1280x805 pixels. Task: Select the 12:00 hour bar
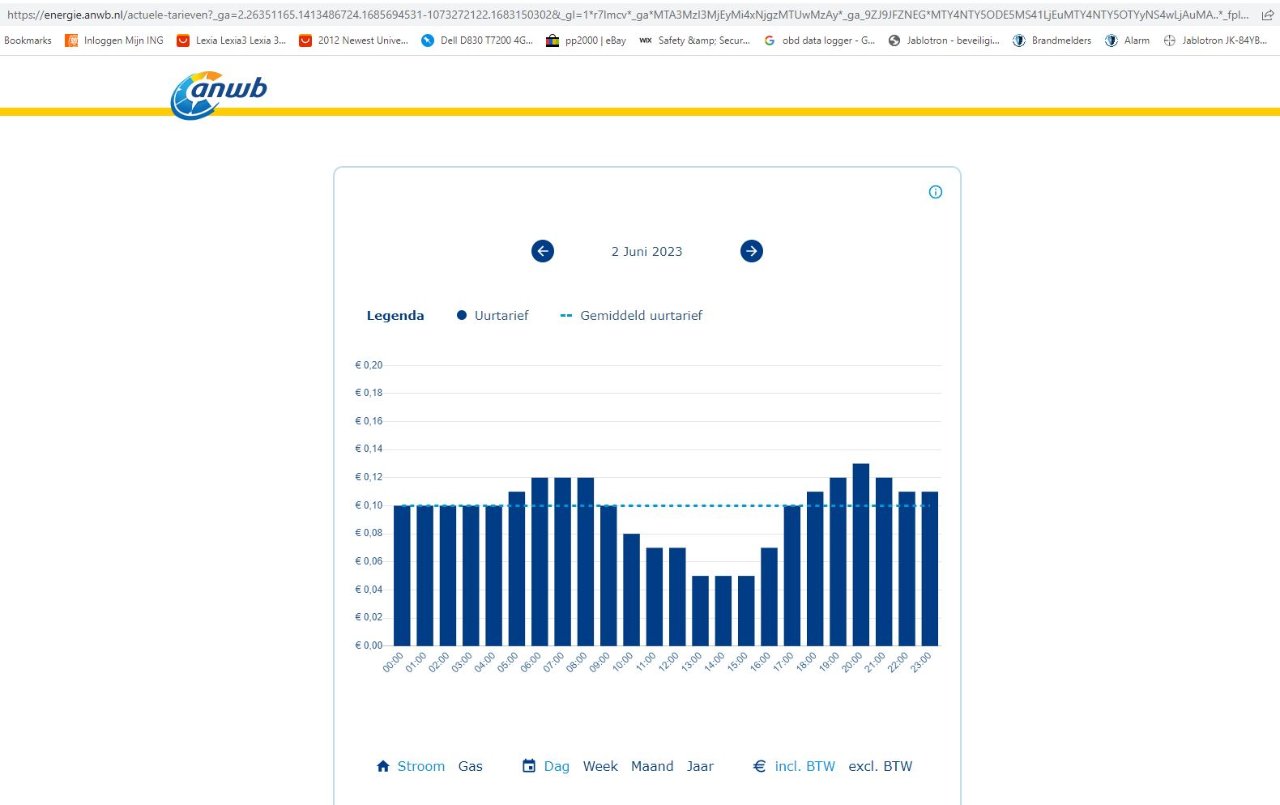pos(677,596)
